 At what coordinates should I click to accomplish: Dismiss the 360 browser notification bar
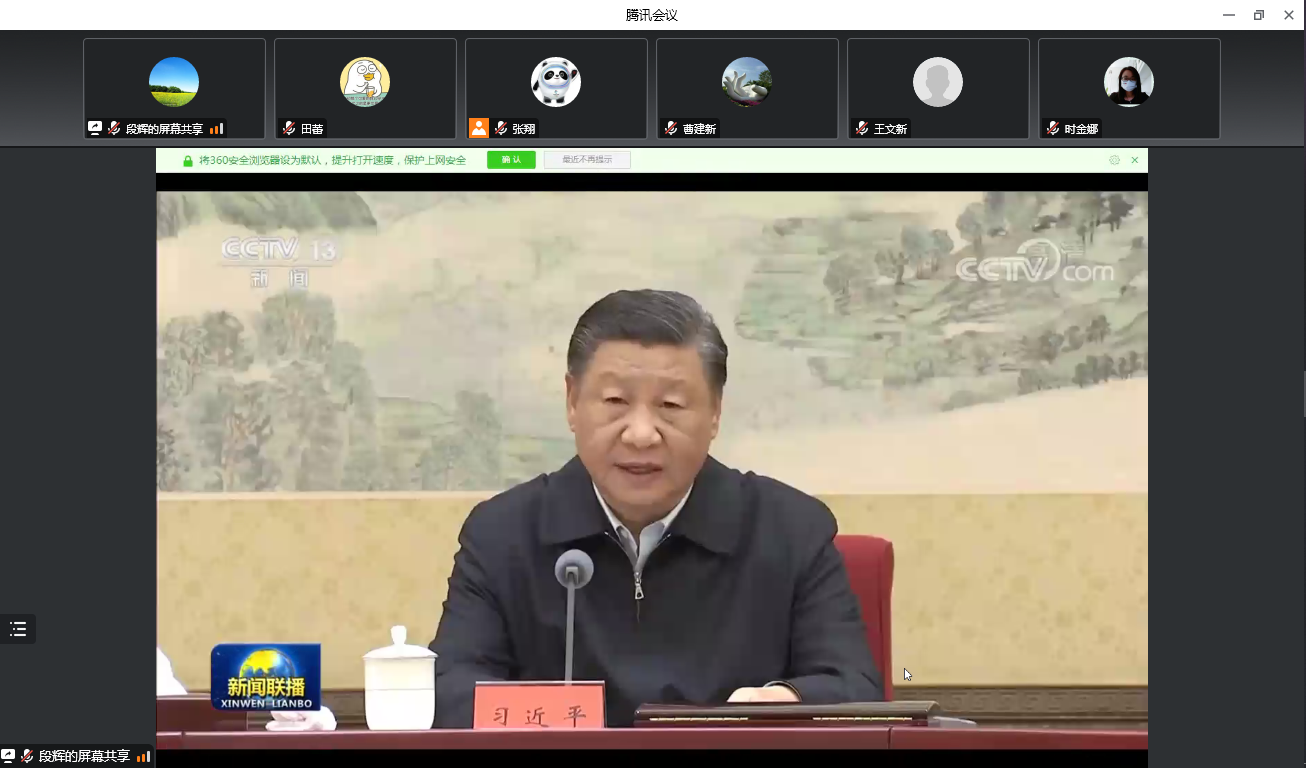1135,160
